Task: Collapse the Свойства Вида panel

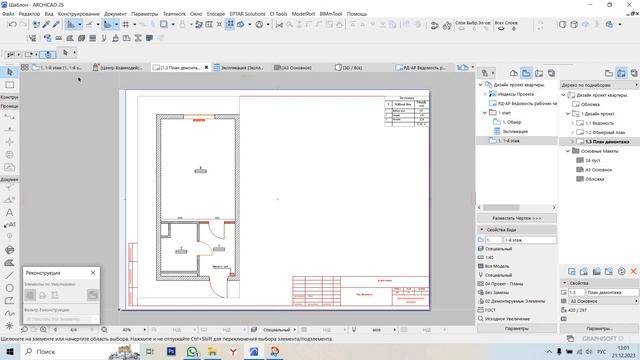Action: (x=482, y=230)
